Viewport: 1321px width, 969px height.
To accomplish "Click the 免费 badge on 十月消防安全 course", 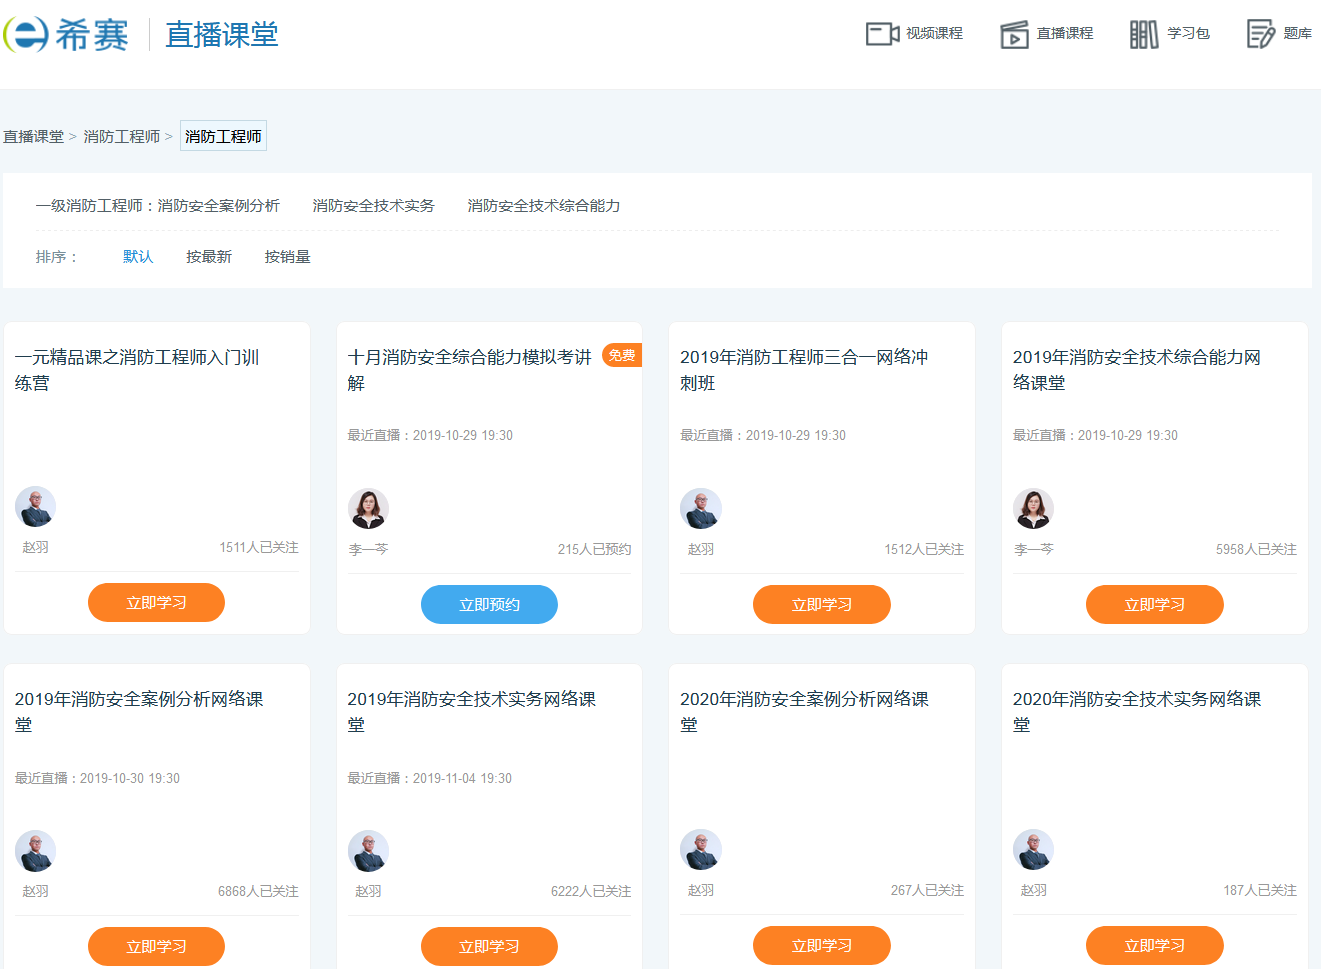I will pyautogui.click(x=621, y=355).
